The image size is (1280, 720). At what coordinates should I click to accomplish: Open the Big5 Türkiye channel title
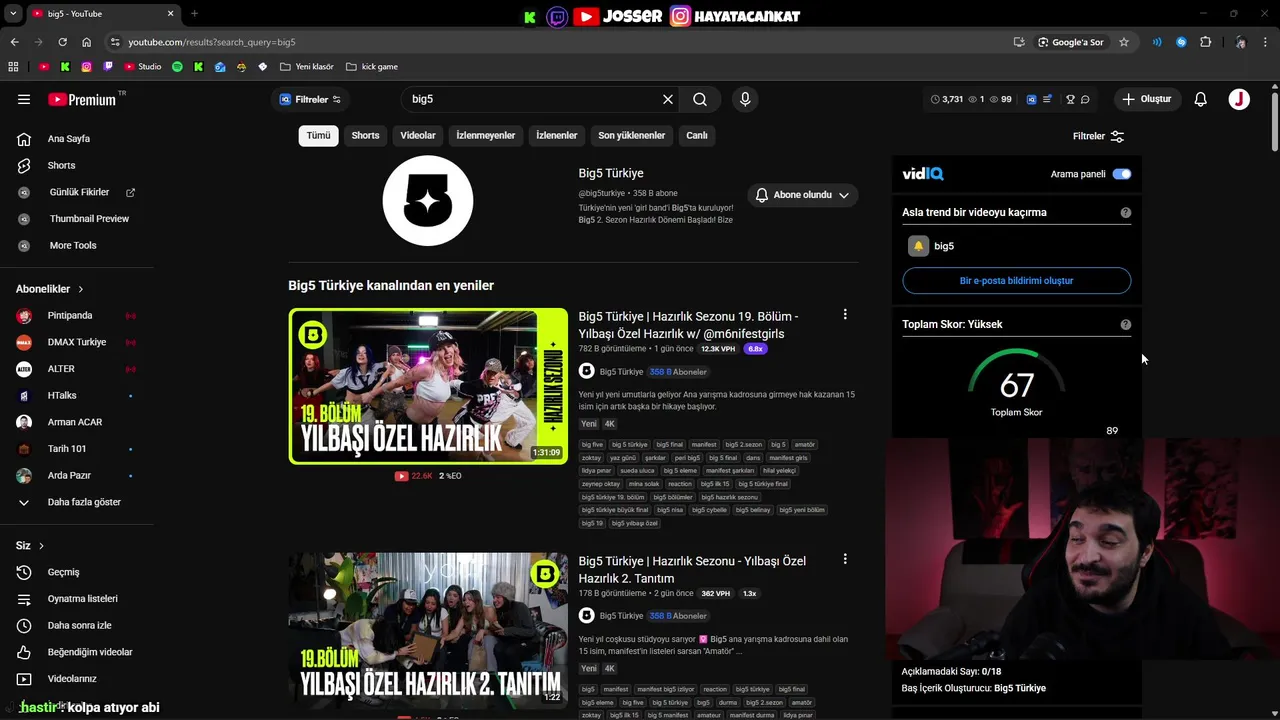point(611,173)
